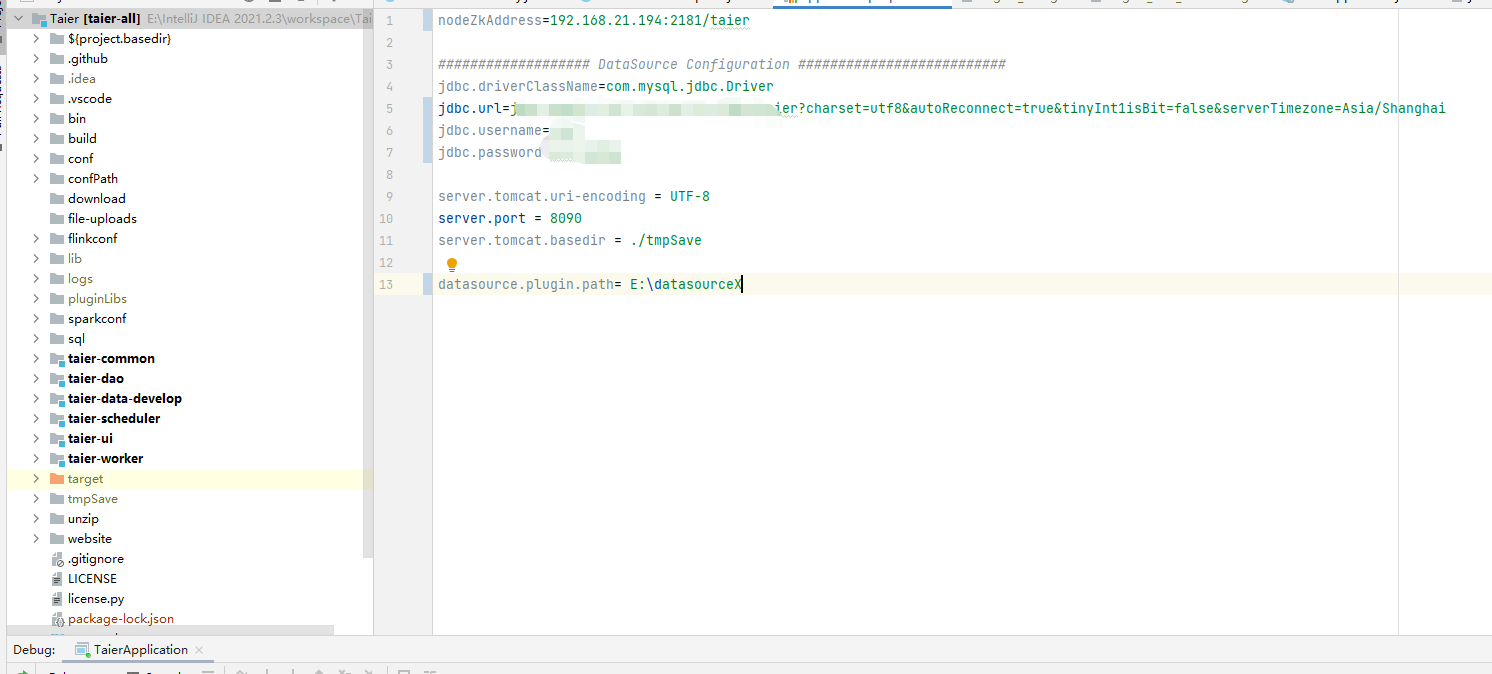
Task: Click the orange target folder icon
Action: pos(55,478)
